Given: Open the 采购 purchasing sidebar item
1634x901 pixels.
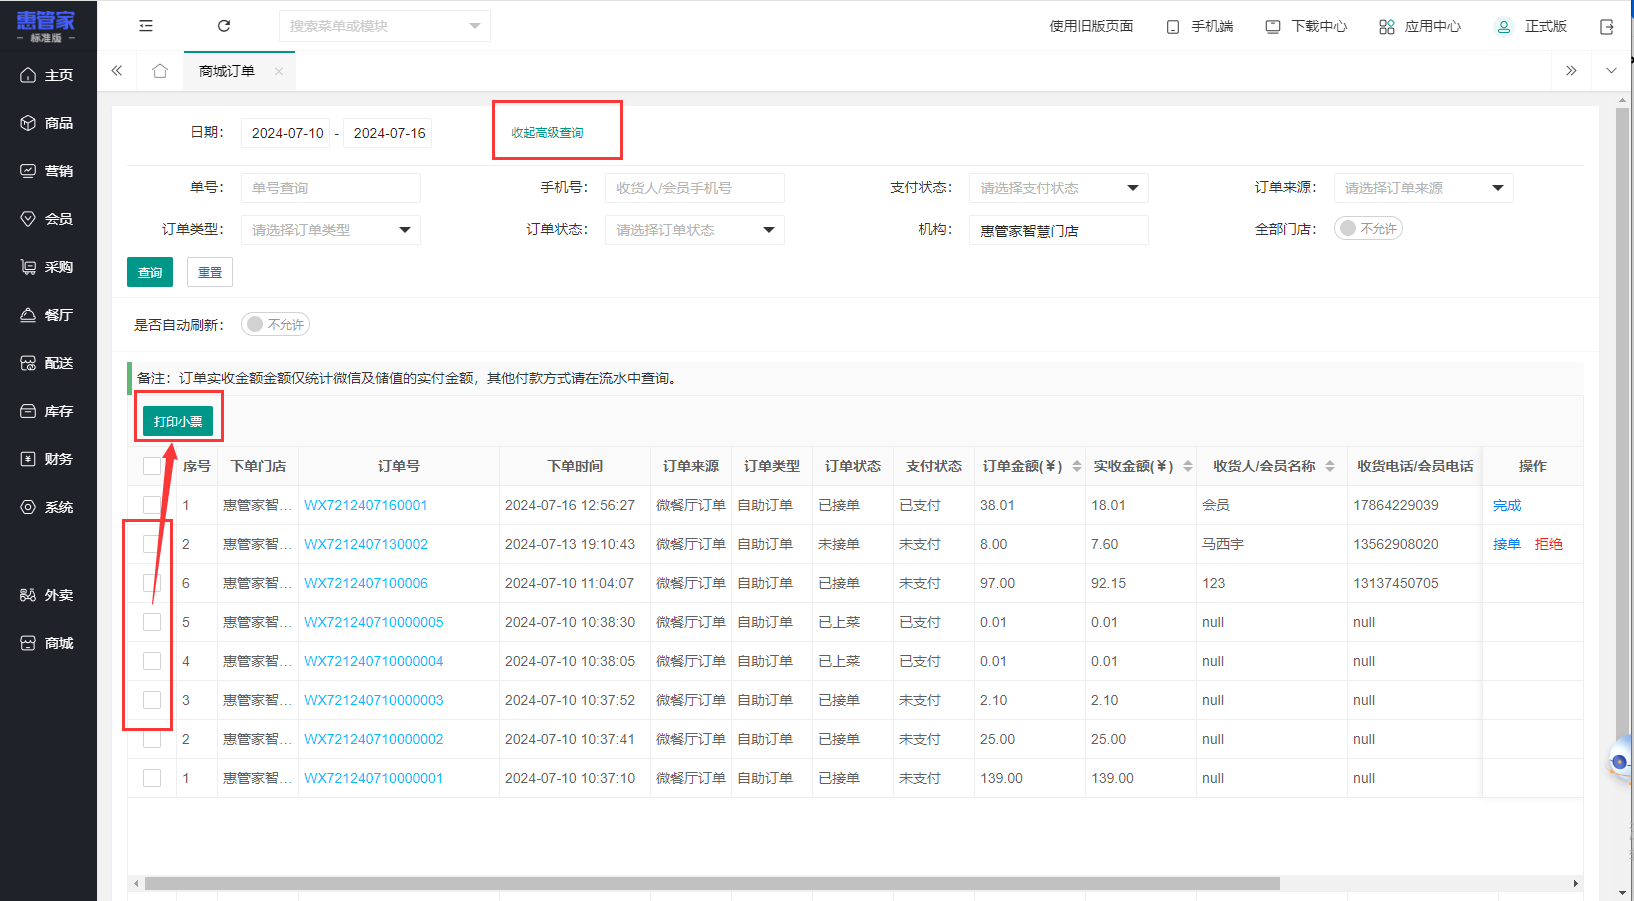Looking at the screenshot, I should point(48,267).
